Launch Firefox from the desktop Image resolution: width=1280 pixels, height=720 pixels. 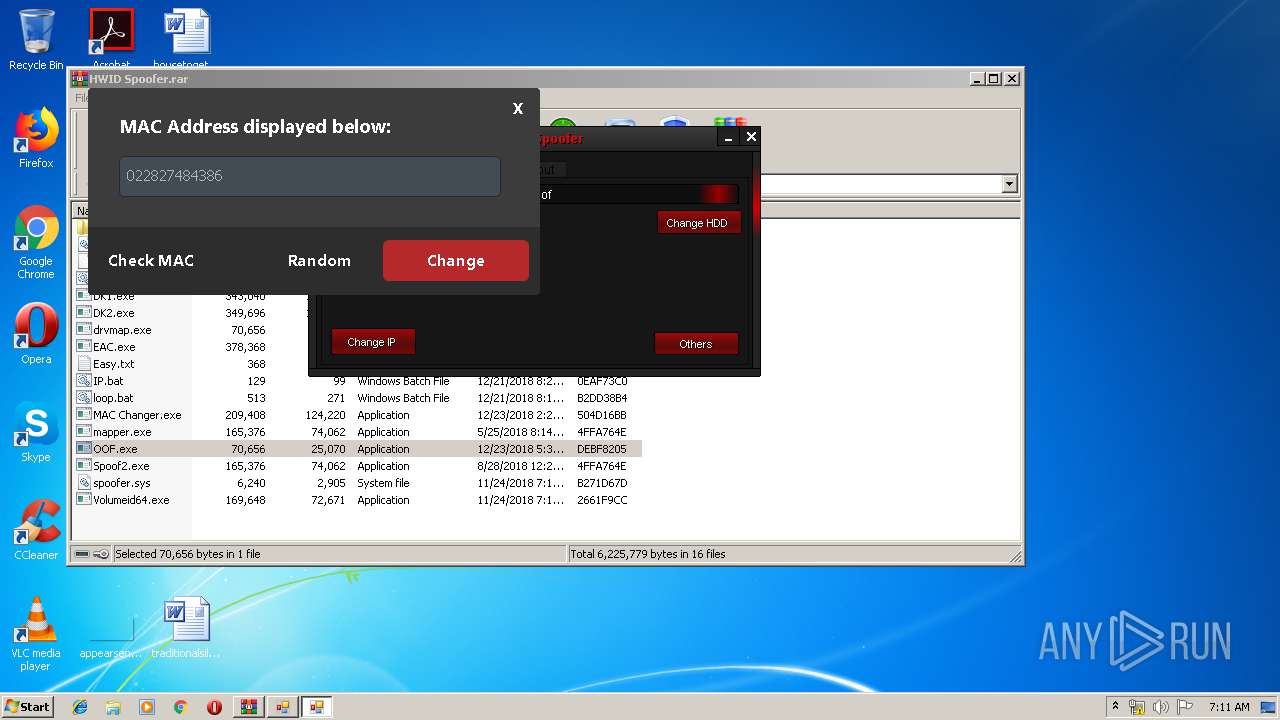36,138
